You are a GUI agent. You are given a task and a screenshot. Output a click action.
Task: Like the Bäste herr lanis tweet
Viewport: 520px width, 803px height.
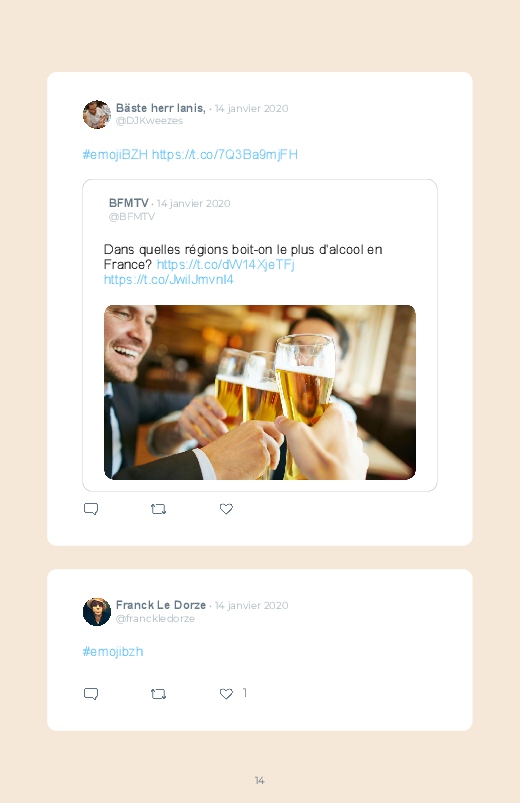(226, 509)
